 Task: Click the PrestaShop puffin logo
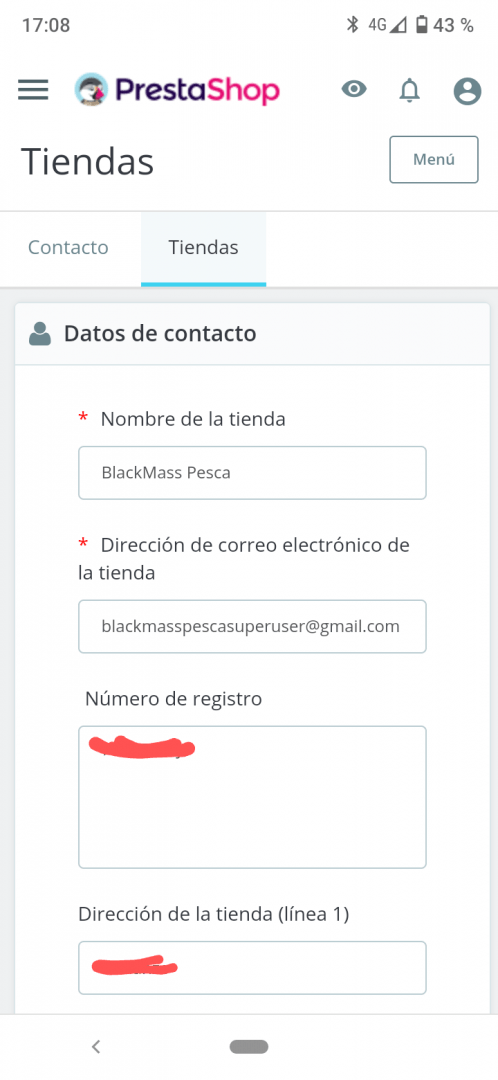point(91,90)
